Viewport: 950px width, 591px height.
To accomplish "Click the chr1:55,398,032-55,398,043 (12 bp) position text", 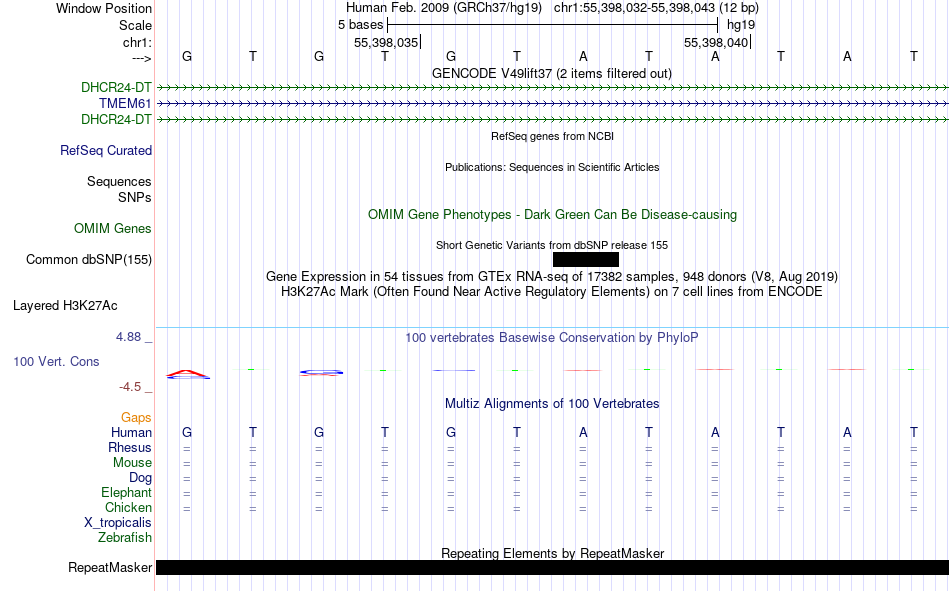I will click(656, 8).
